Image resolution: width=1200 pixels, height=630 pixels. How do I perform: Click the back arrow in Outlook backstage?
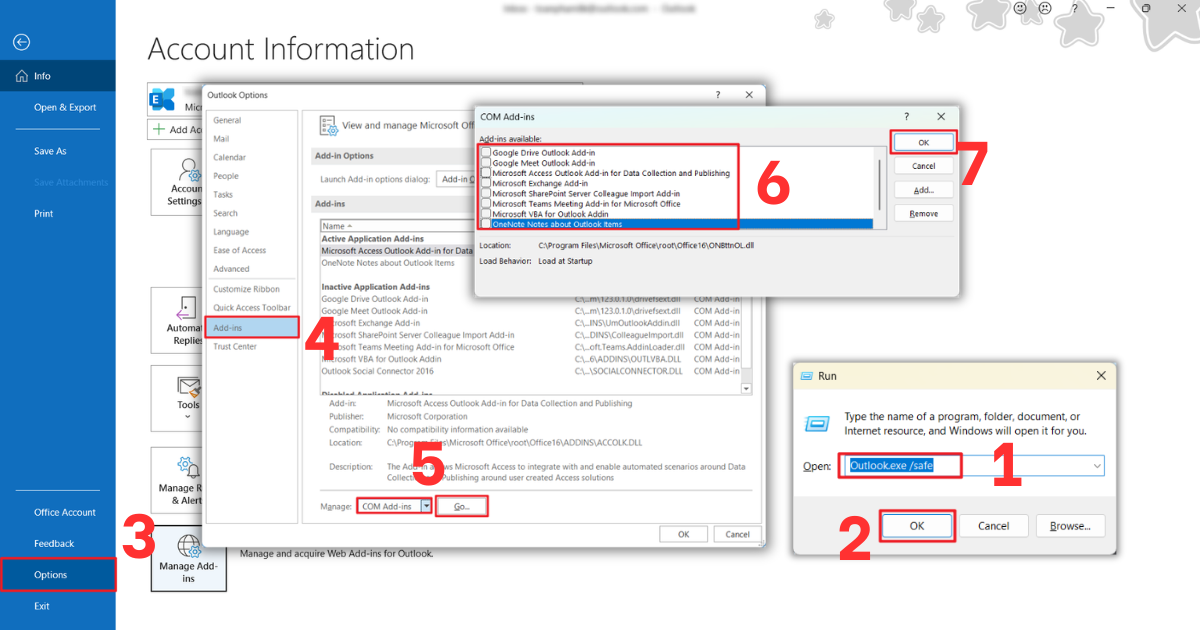(21, 42)
